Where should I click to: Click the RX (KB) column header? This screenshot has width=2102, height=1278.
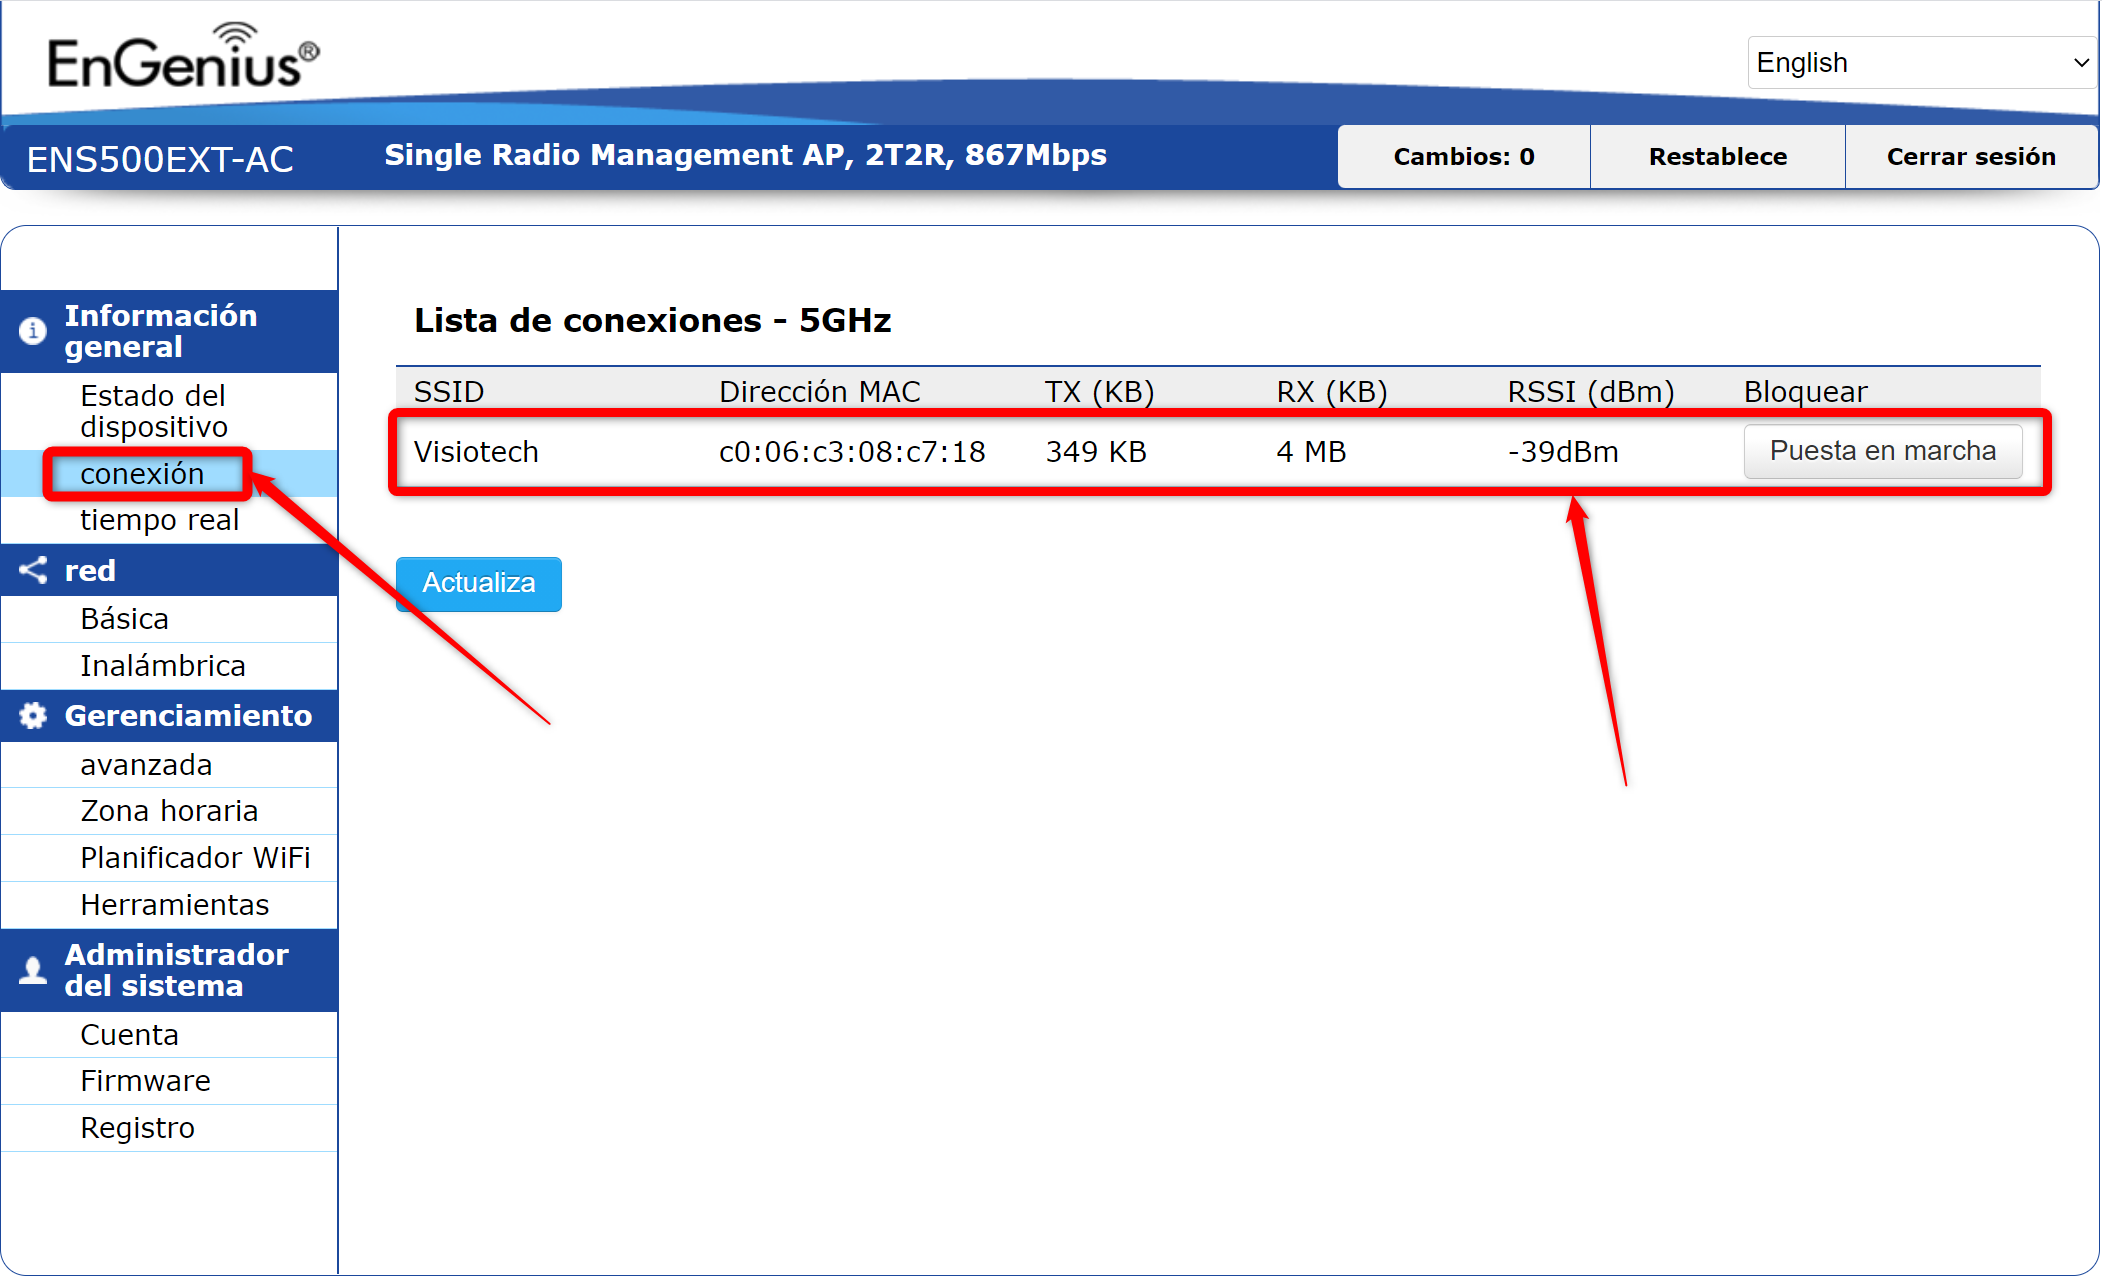point(1332,392)
